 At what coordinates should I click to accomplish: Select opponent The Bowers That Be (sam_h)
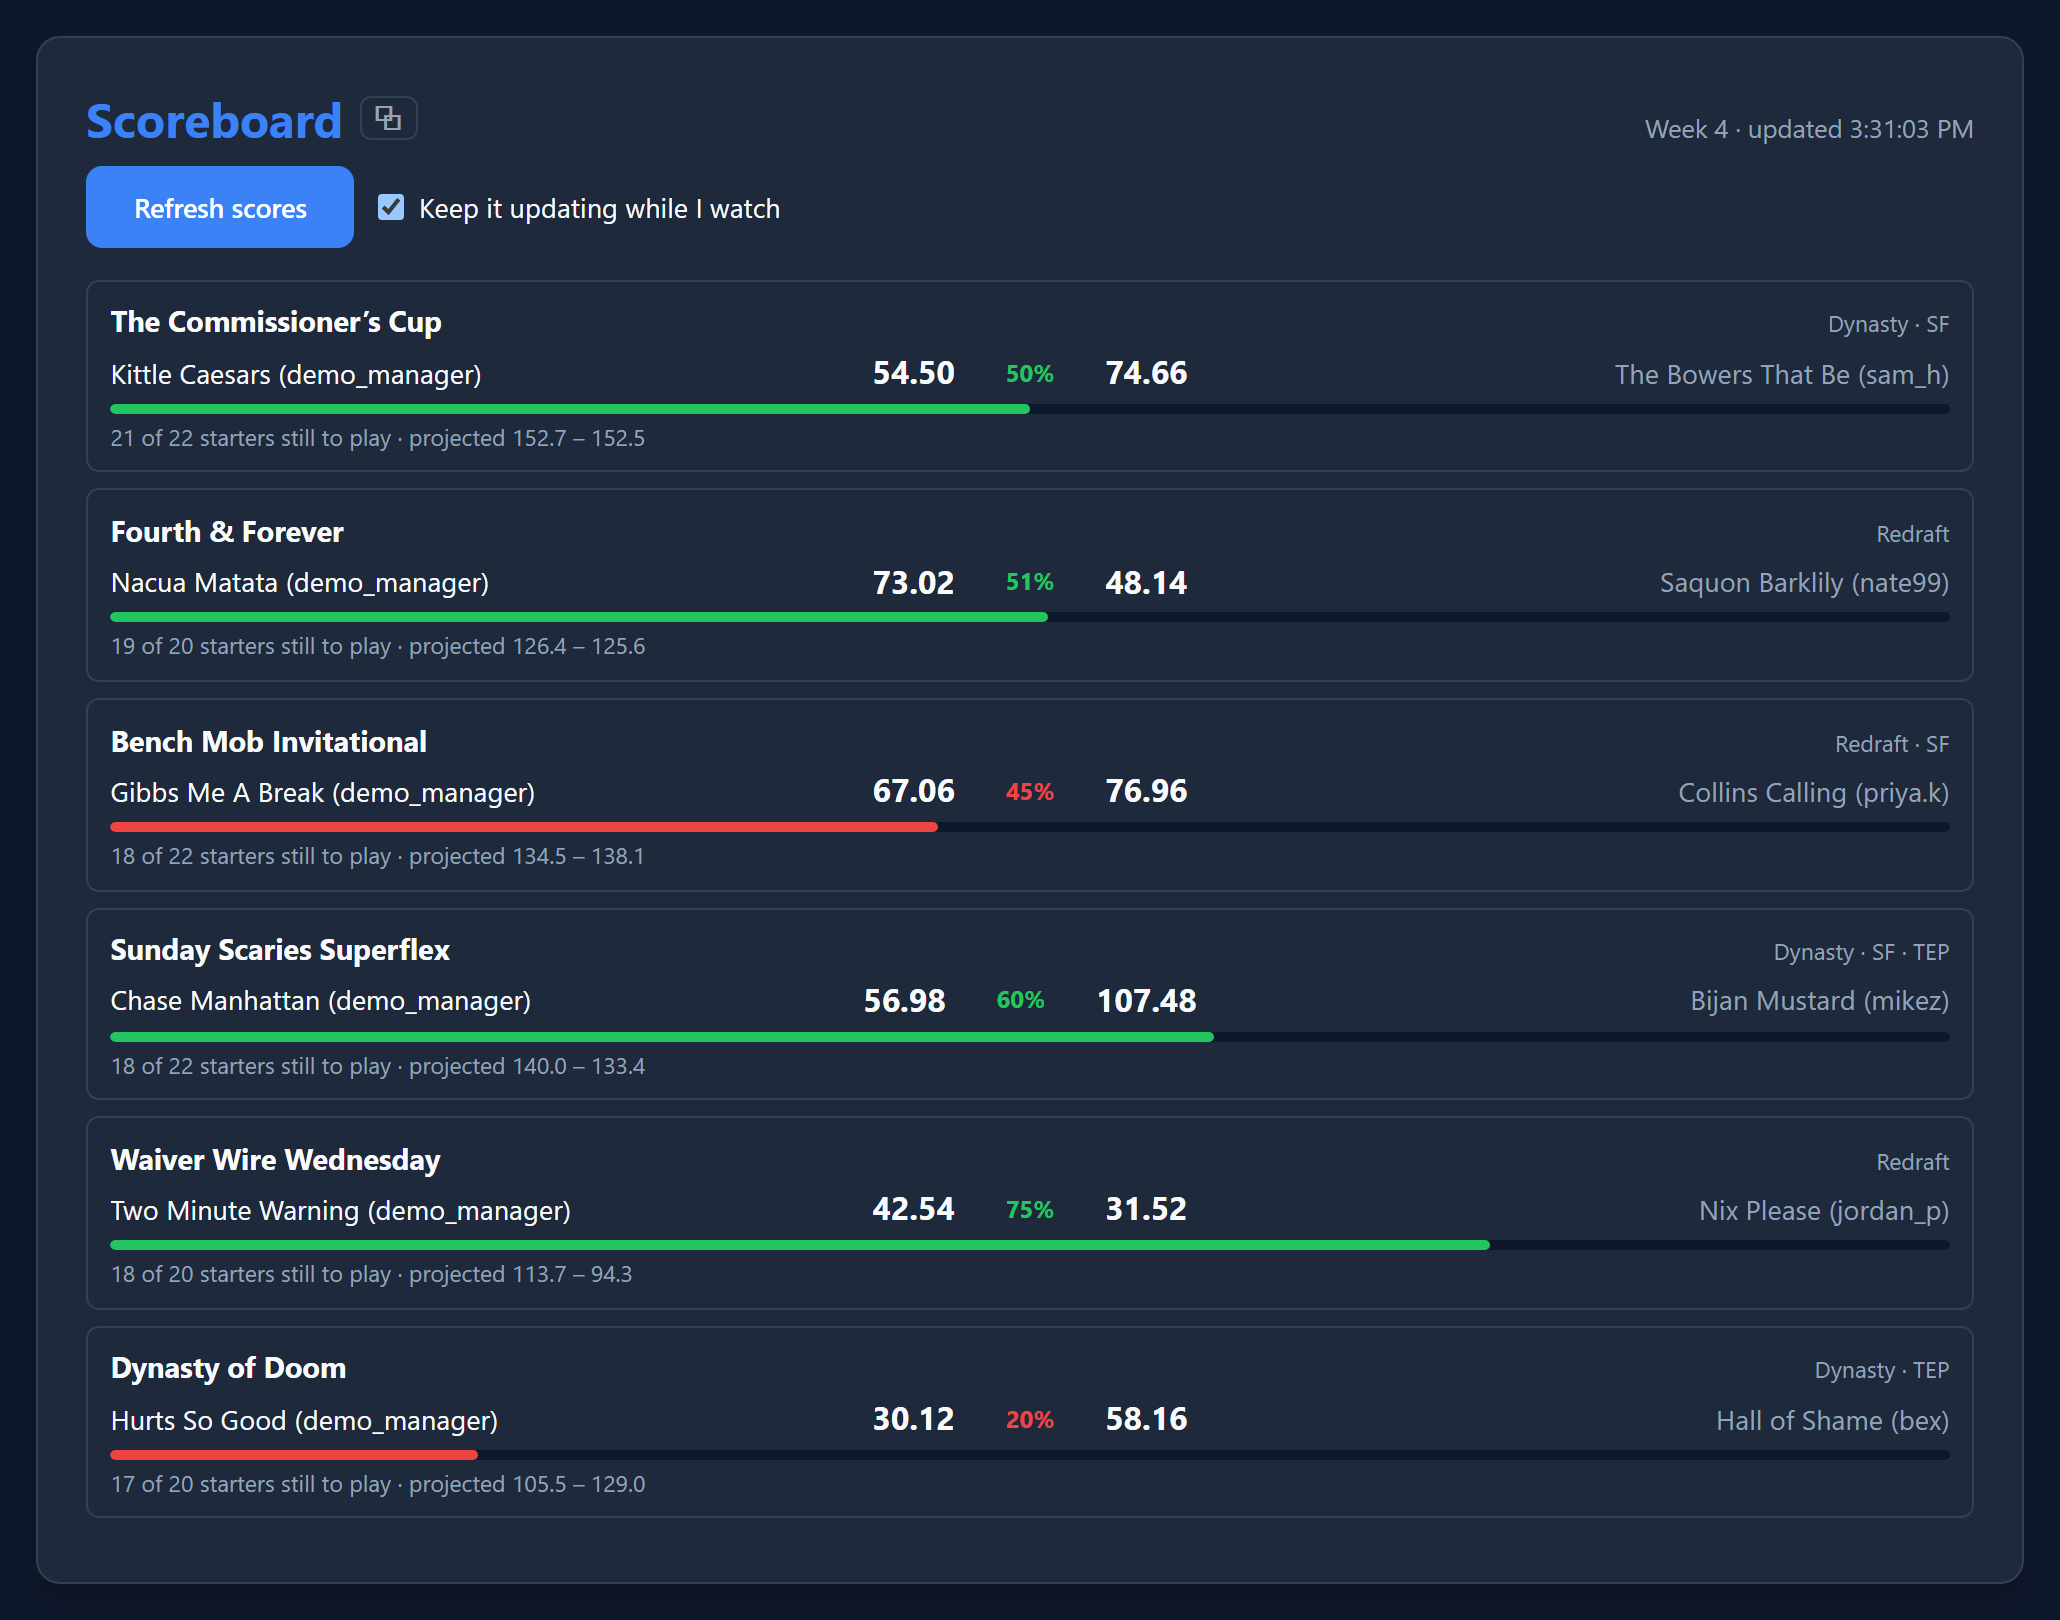point(1782,375)
